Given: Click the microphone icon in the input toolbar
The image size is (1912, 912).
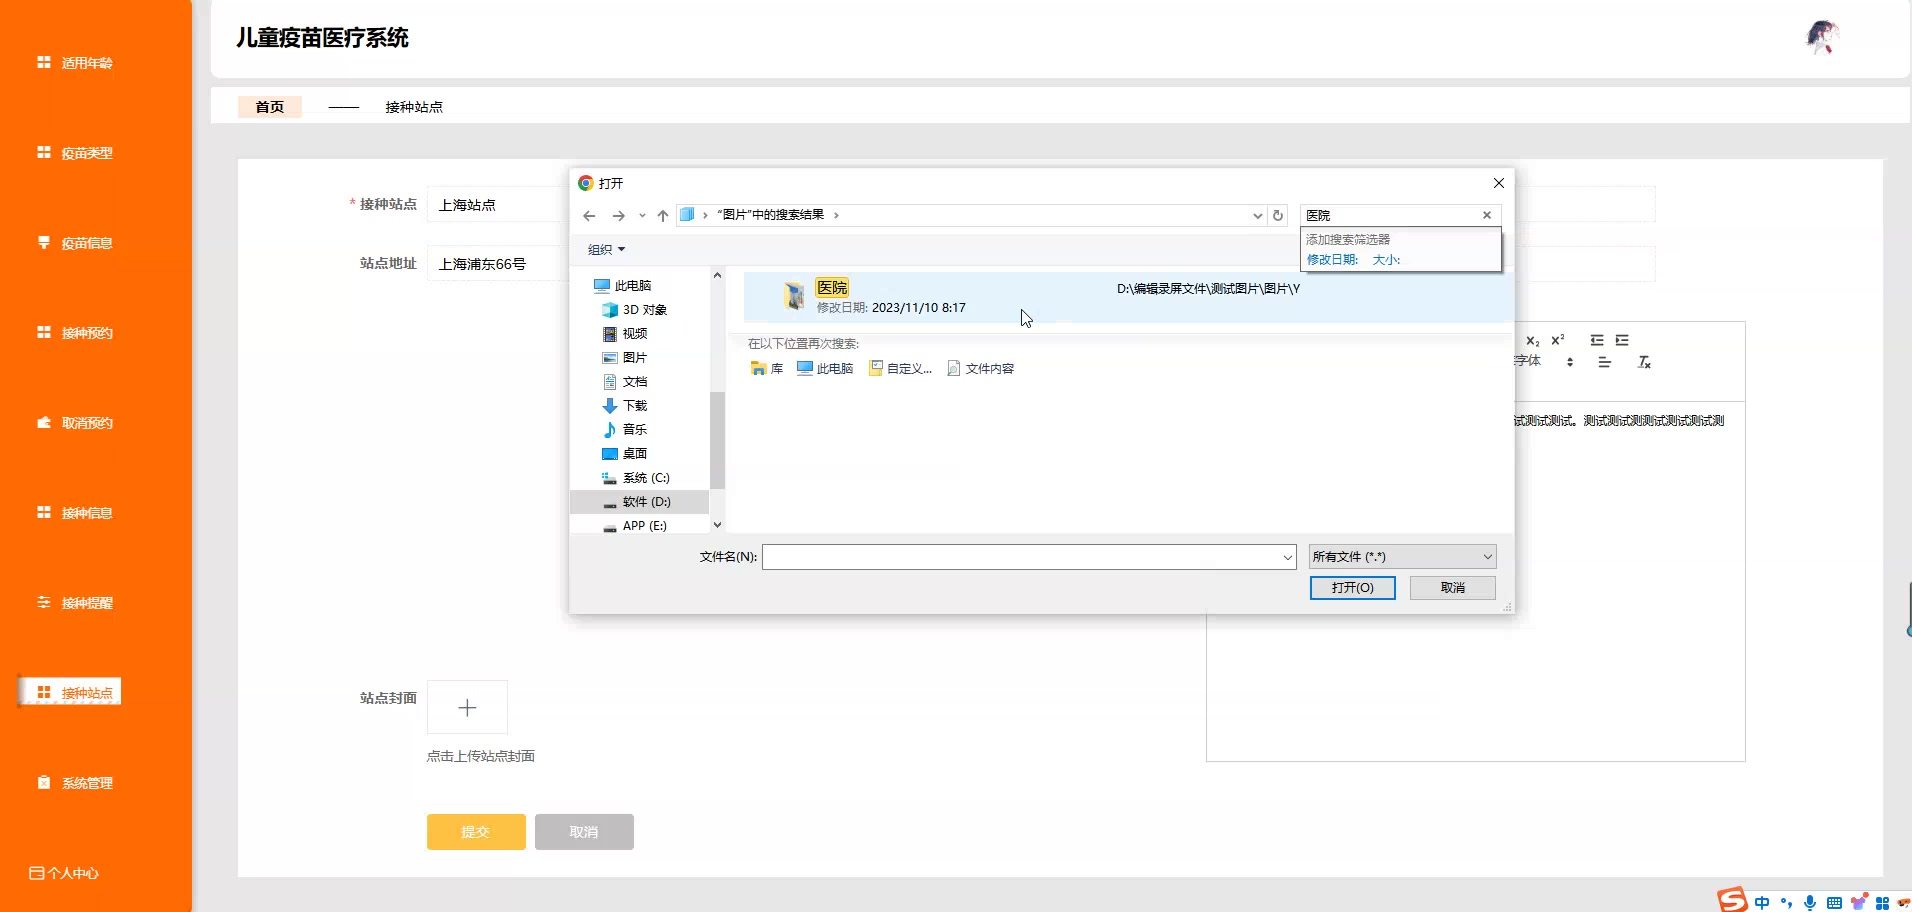Looking at the screenshot, I should click(1810, 903).
